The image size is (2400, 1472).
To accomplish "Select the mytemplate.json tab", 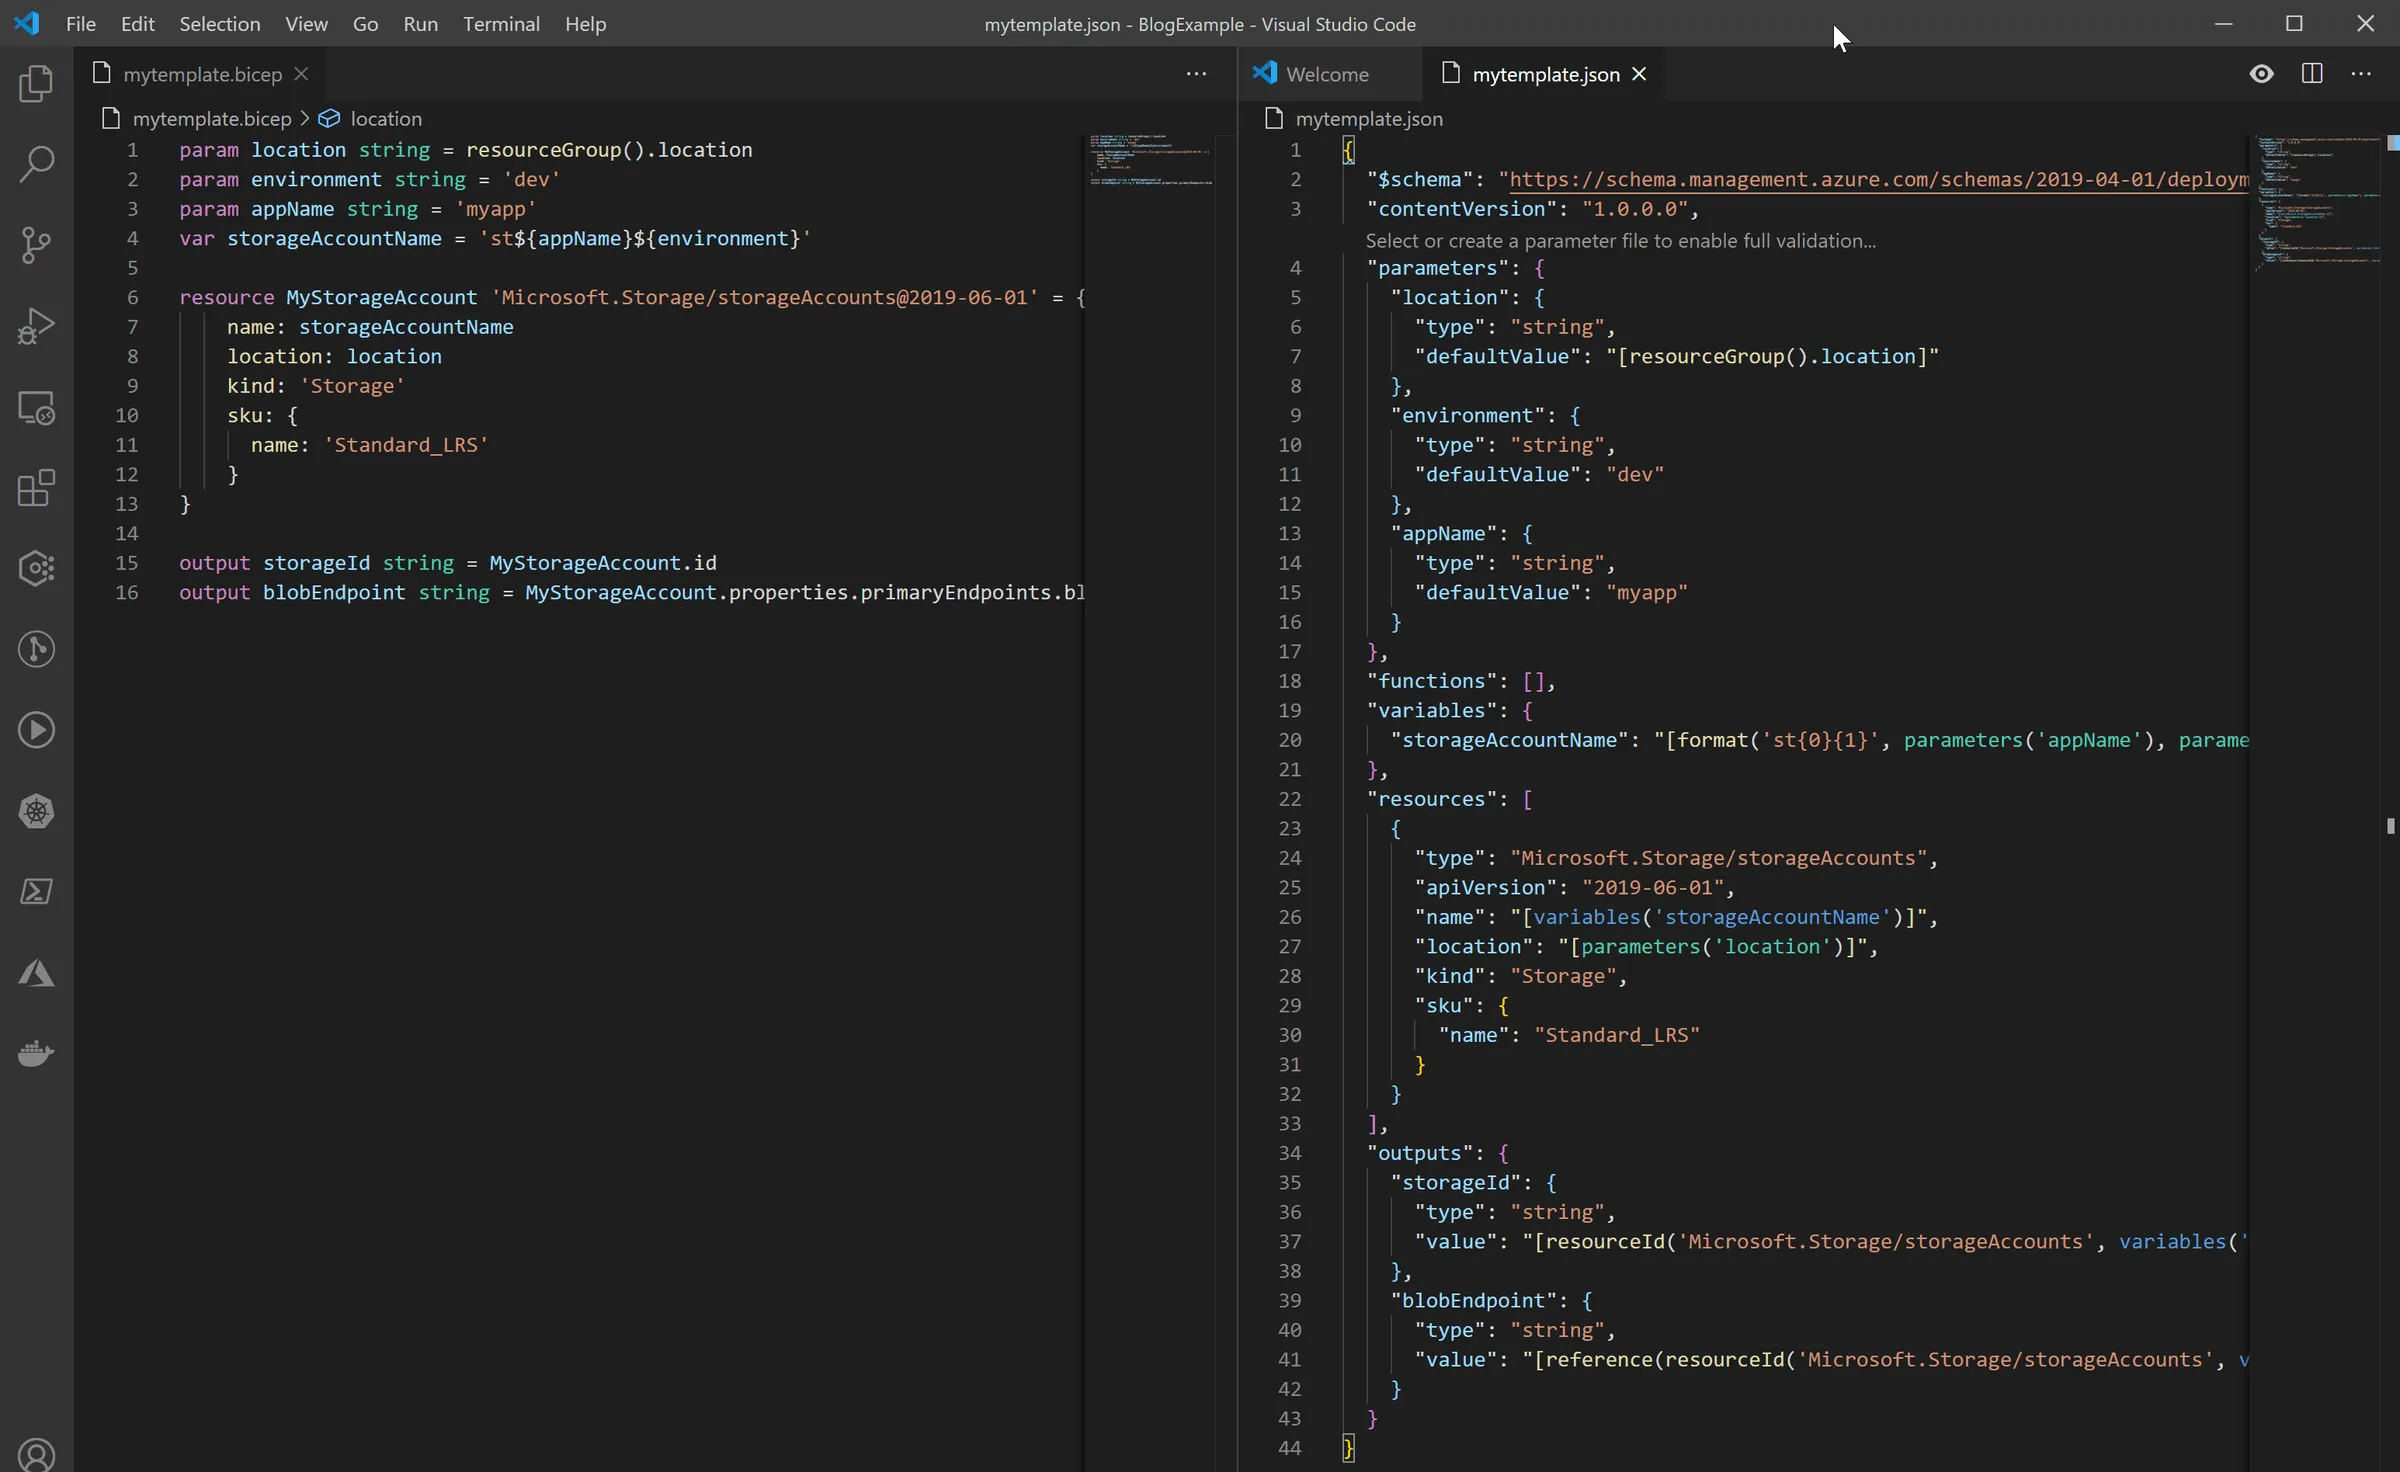I will (x=1545, y=74).
